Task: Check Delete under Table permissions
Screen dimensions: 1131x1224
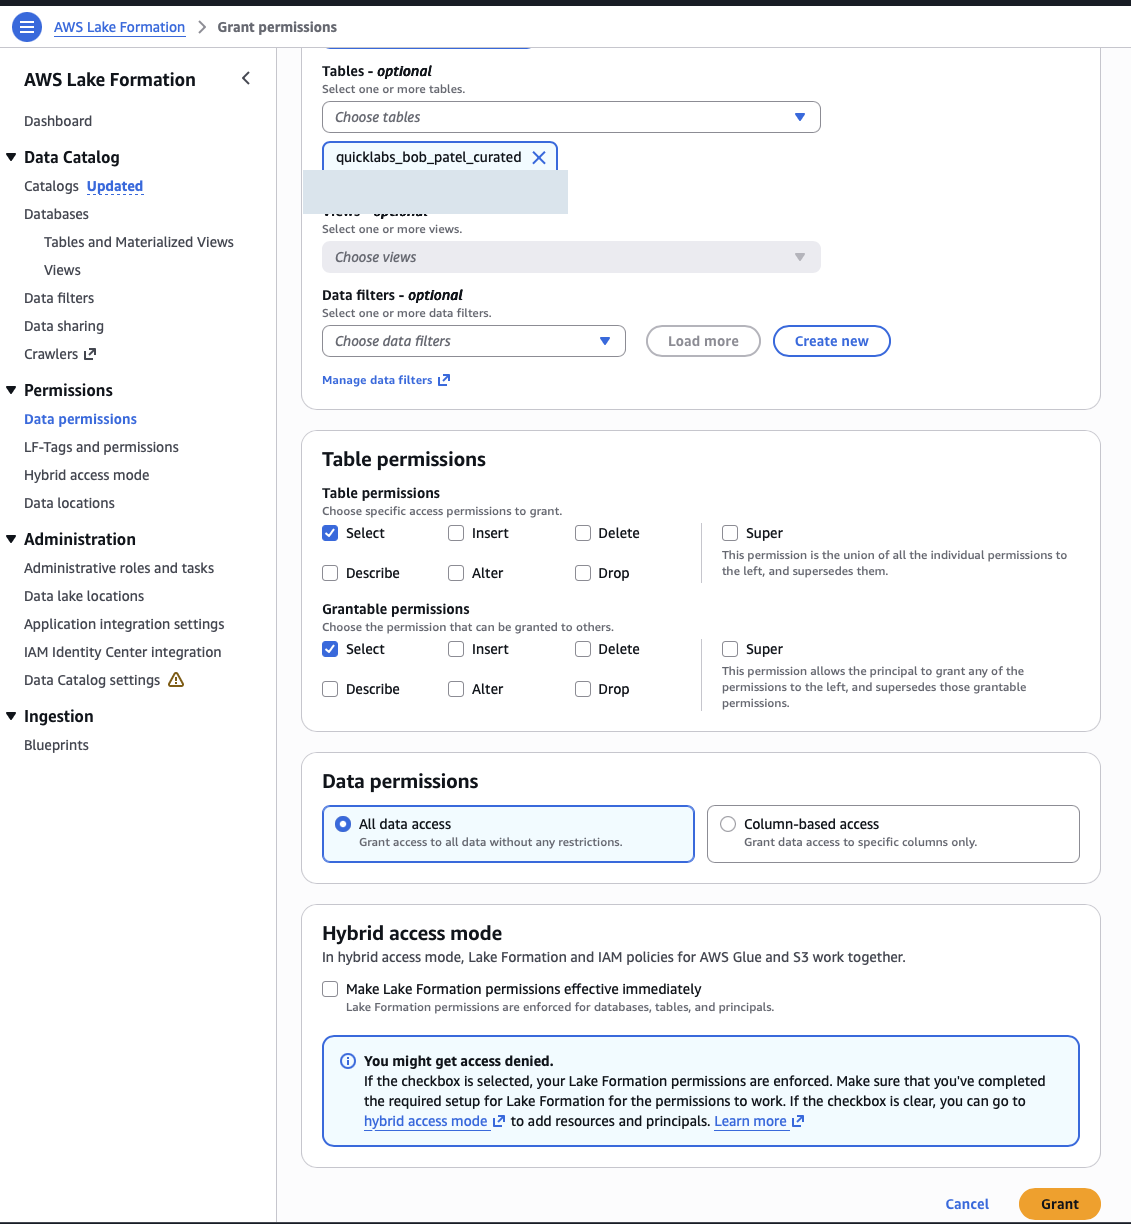Action: pyautogui.click(x=583, y=533)
